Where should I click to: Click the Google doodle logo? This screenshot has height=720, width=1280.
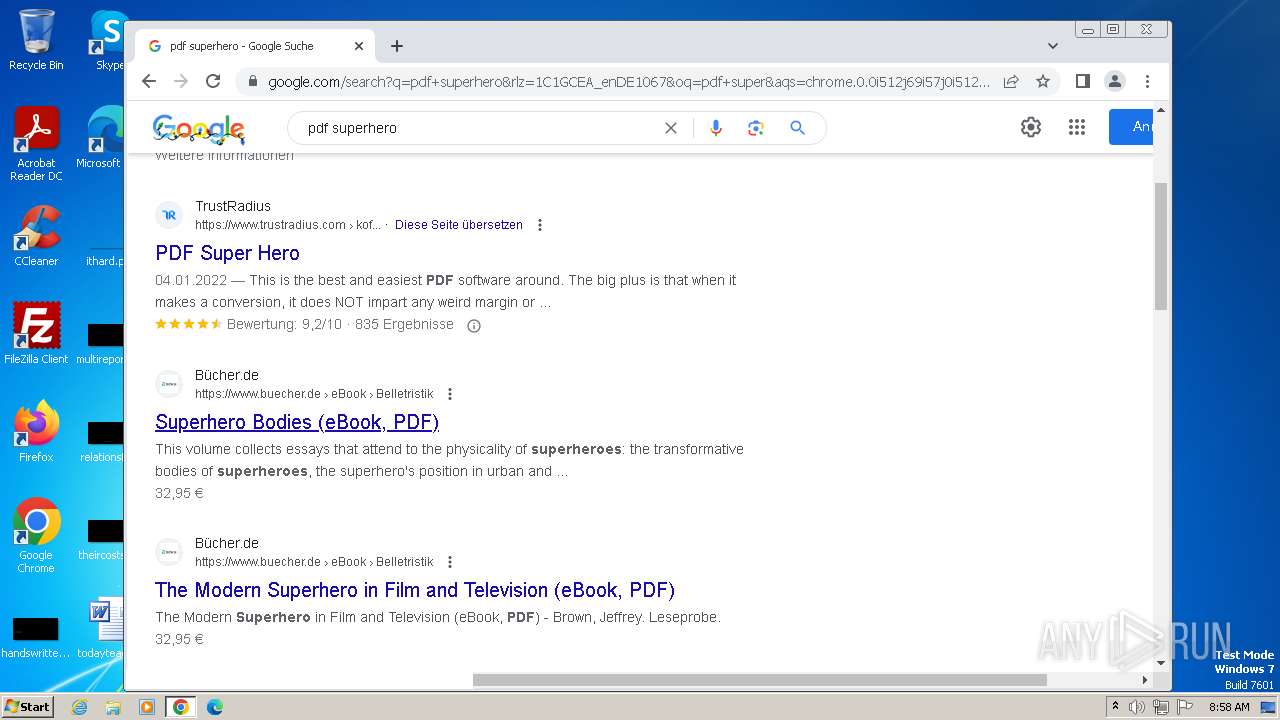point(199,129)
